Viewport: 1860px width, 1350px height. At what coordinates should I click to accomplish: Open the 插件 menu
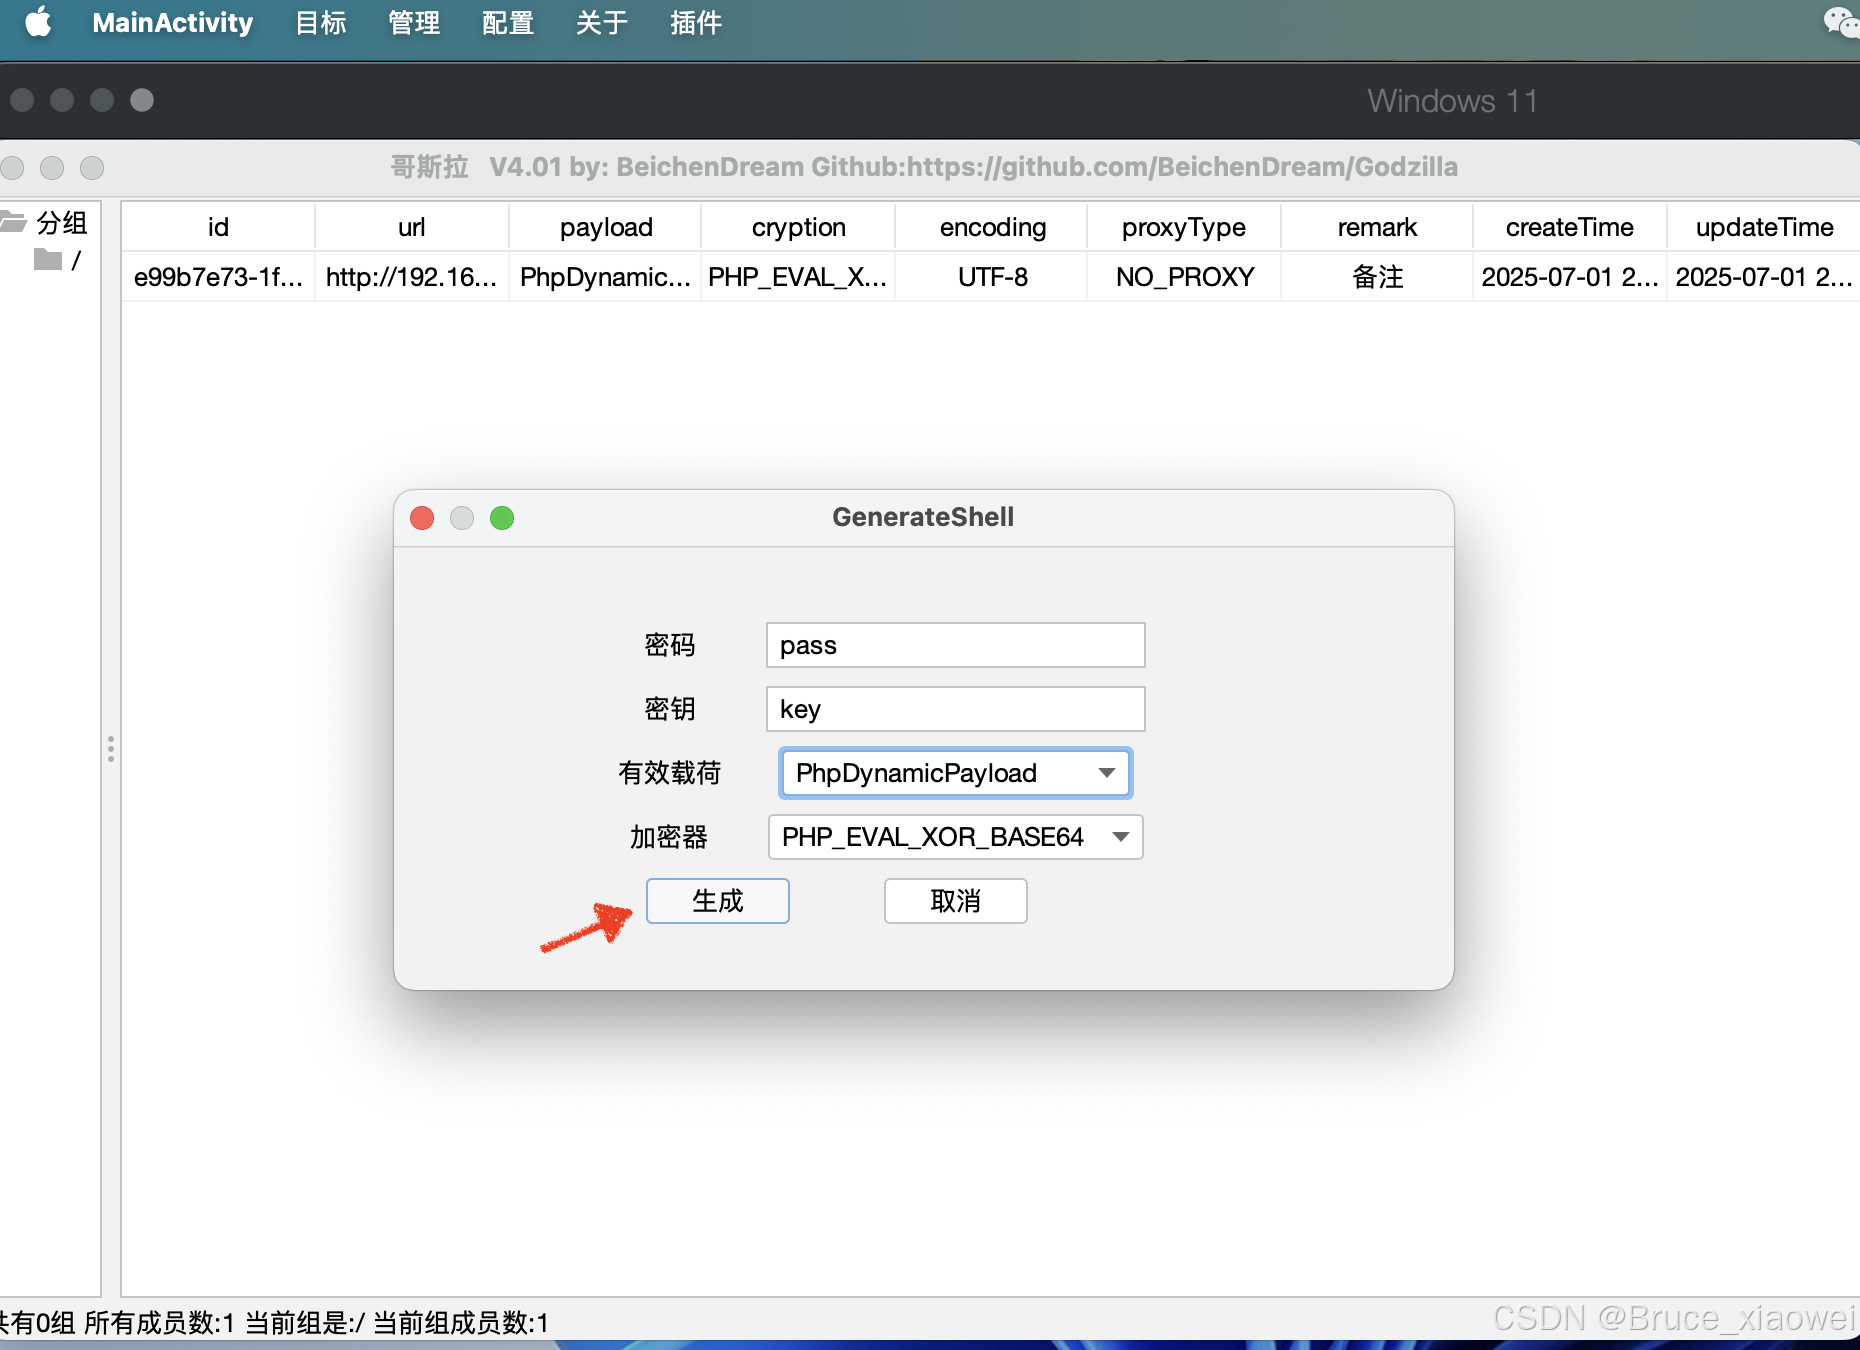click(696, 22)
